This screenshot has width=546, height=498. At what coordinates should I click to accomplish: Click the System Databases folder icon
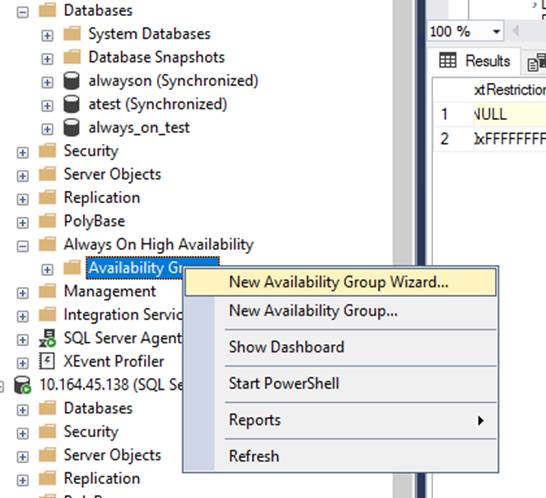coord(72,34)
